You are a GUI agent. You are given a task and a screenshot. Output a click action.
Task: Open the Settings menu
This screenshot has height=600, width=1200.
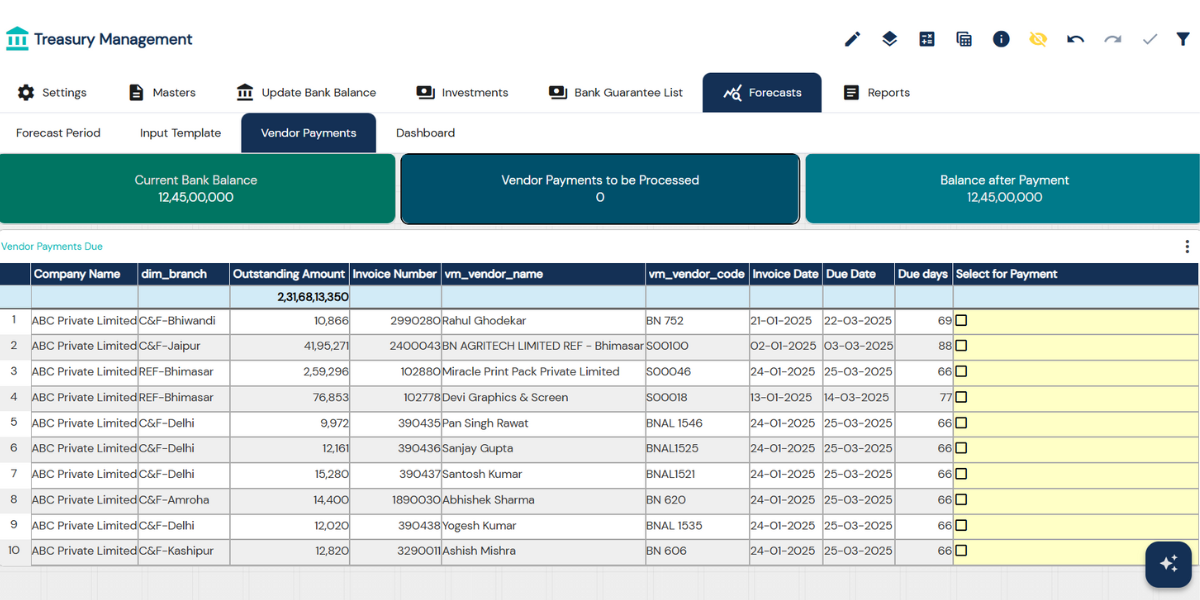click(x=53, y=93)
